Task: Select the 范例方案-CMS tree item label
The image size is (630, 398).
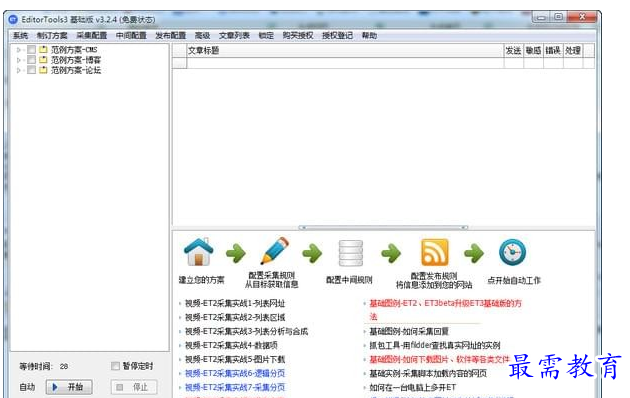Action: coord(74,50)
